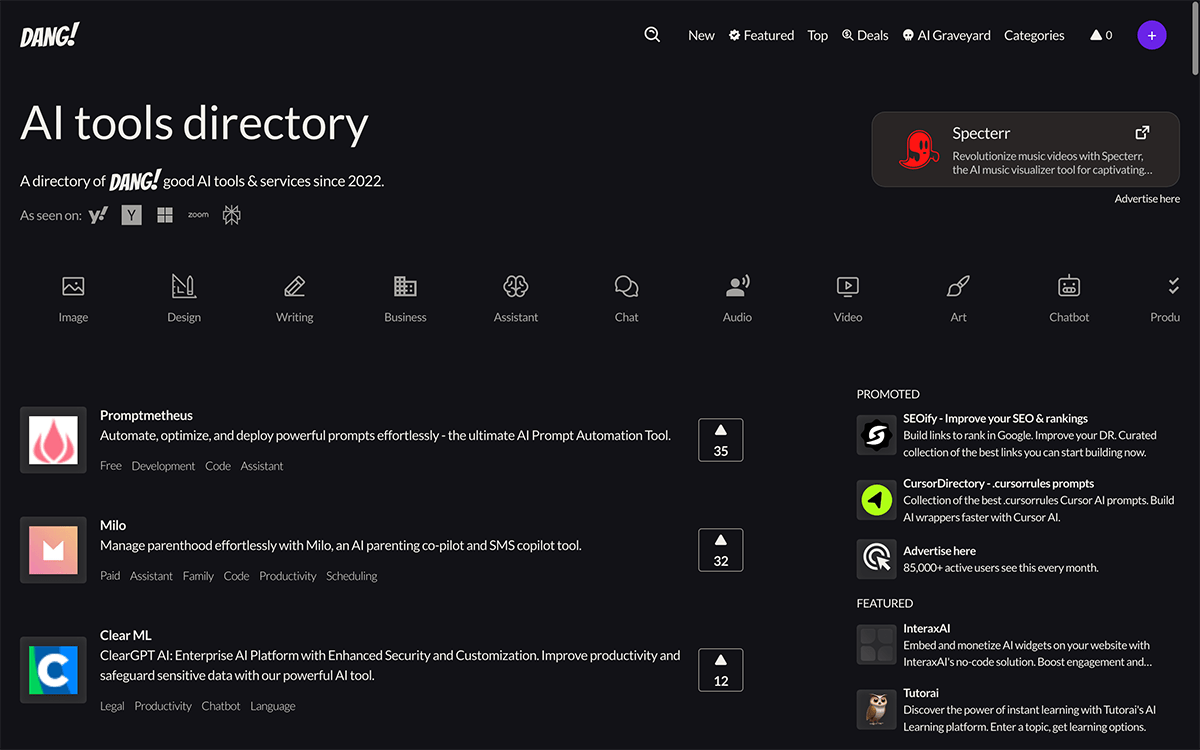Click the Clear ML logo thumbnail
The width and height of the screenshot is (1200, 750).
[53, 670]
